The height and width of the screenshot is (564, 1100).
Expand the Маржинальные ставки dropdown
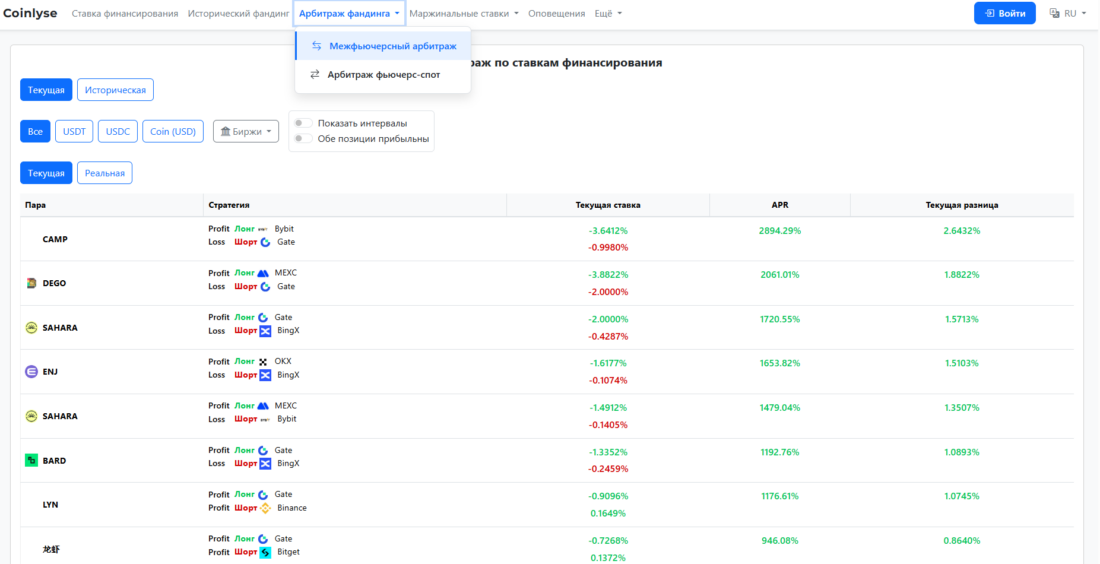point(464,13)
